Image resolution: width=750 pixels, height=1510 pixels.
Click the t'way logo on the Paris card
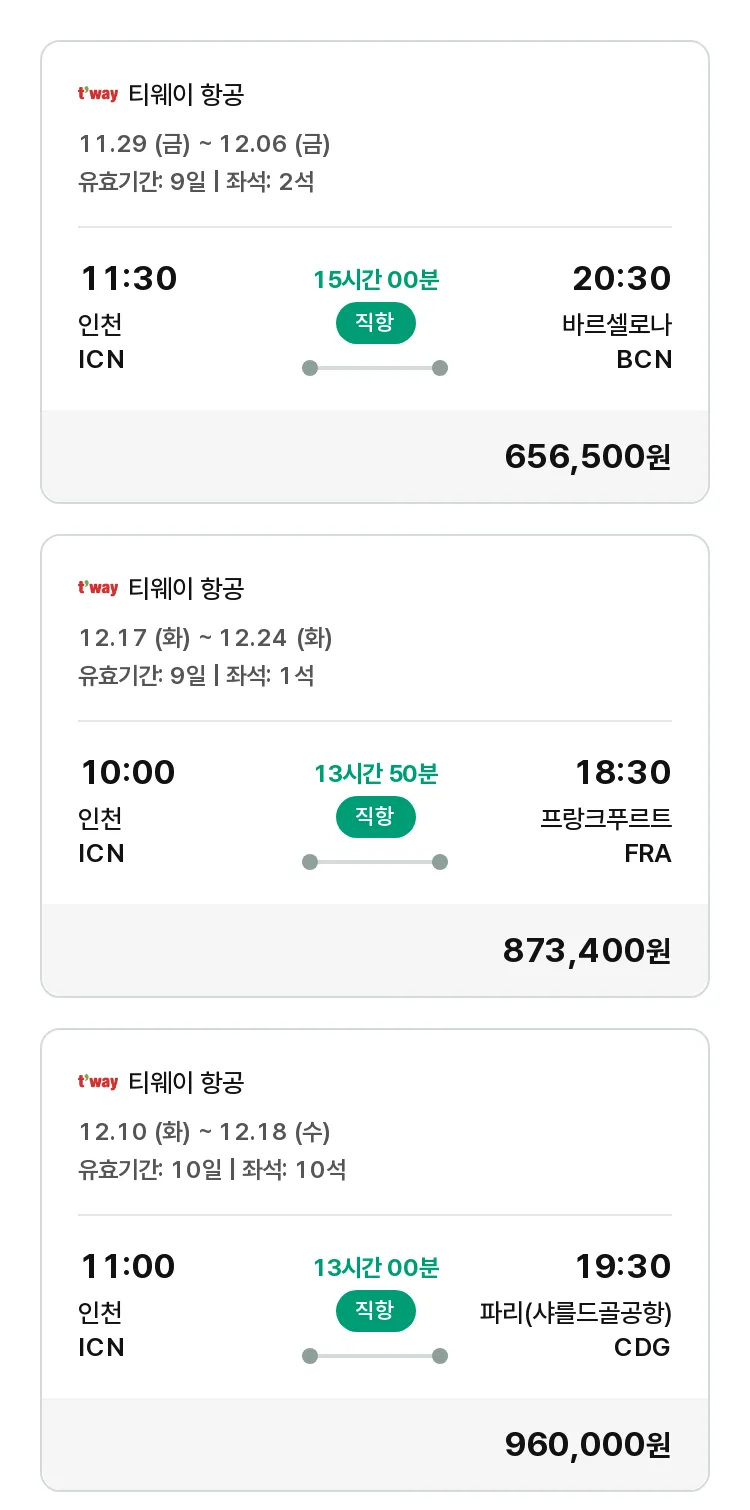click(98, 1083)
